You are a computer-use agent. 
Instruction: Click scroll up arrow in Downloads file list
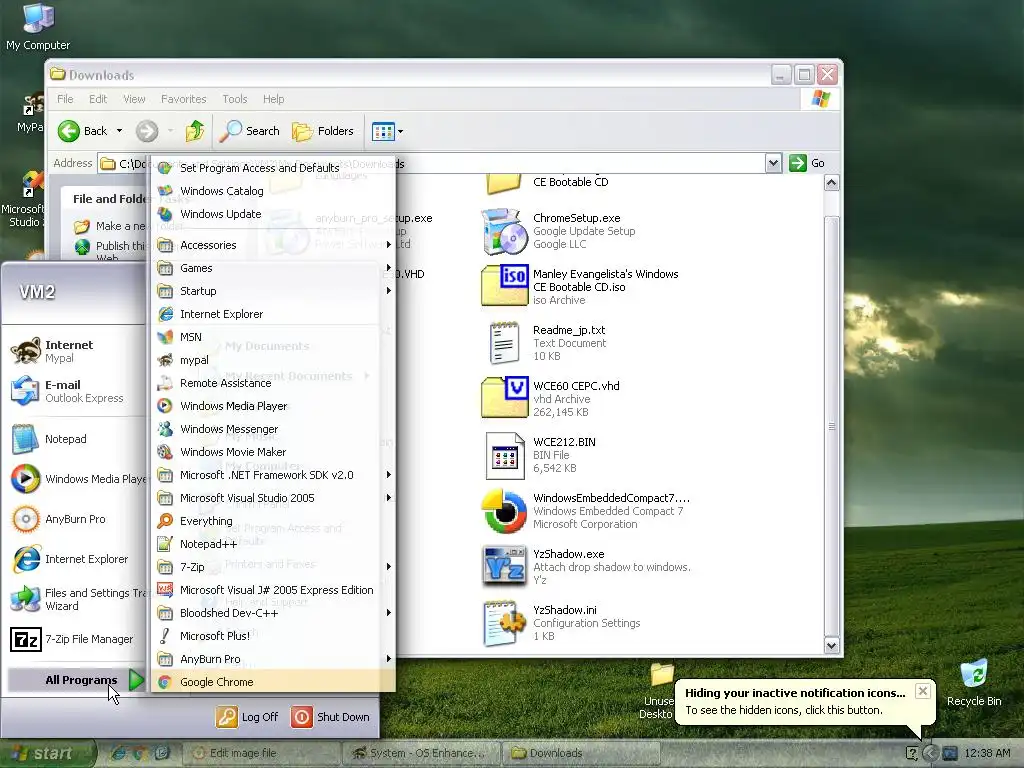coord(831,183)
